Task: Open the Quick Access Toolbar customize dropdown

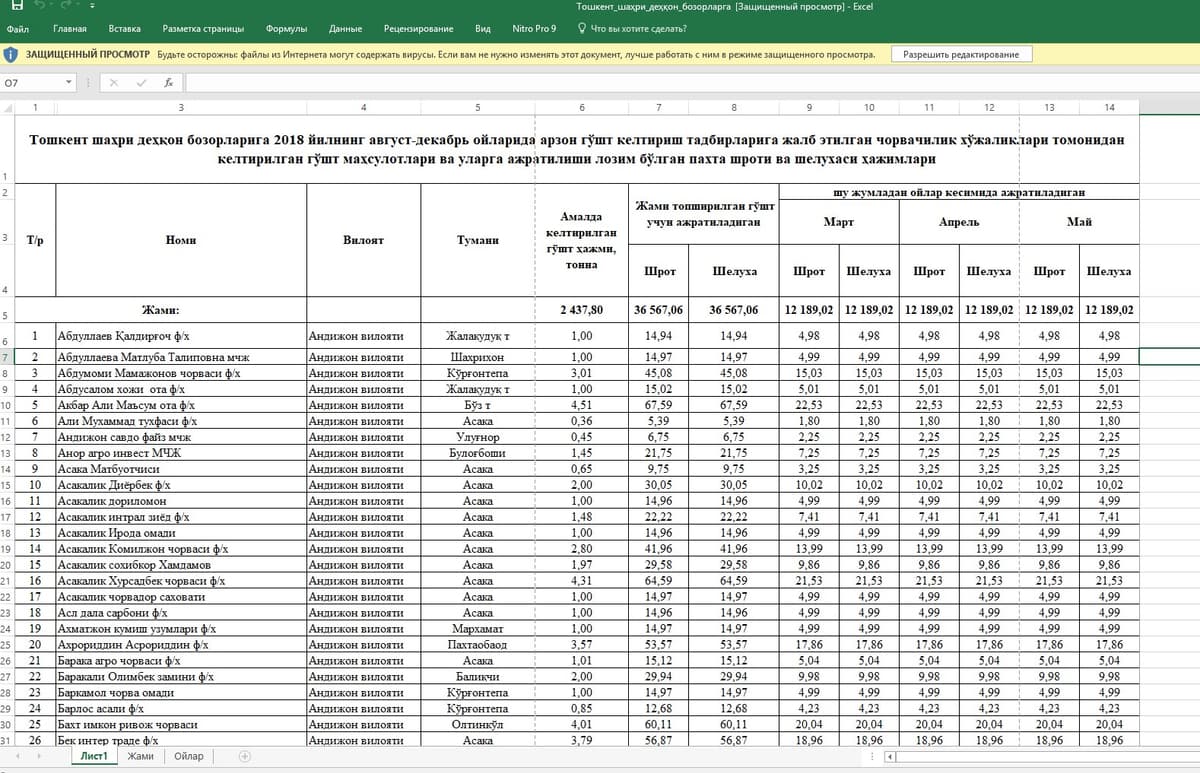Action: point(91,7)
